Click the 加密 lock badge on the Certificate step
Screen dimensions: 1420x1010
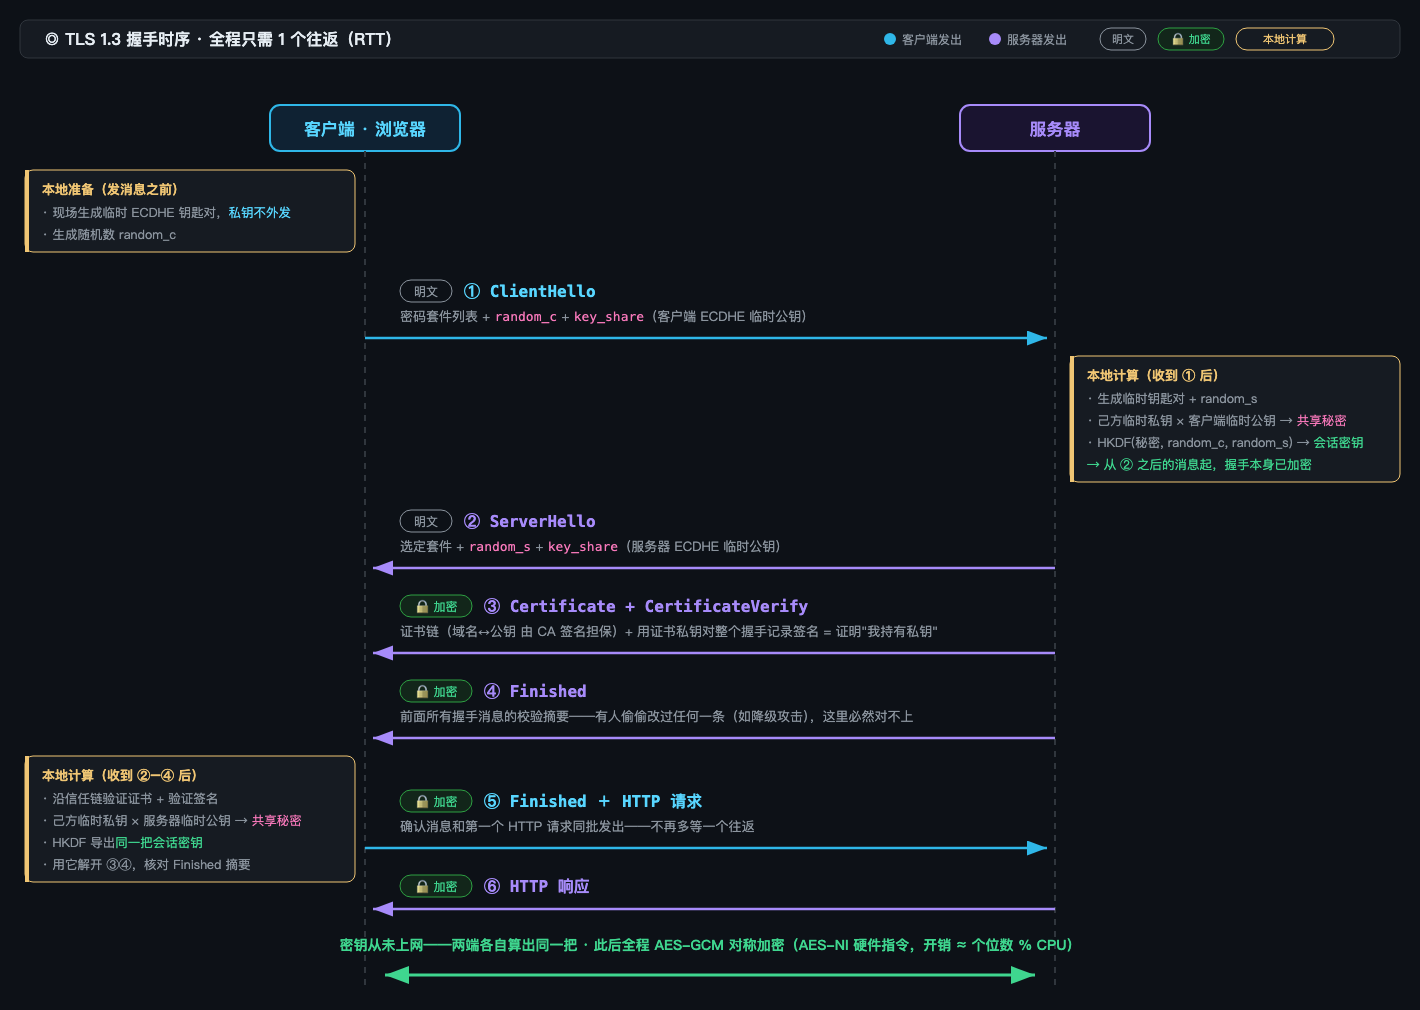pyautogui.click(x=436, y=606)
